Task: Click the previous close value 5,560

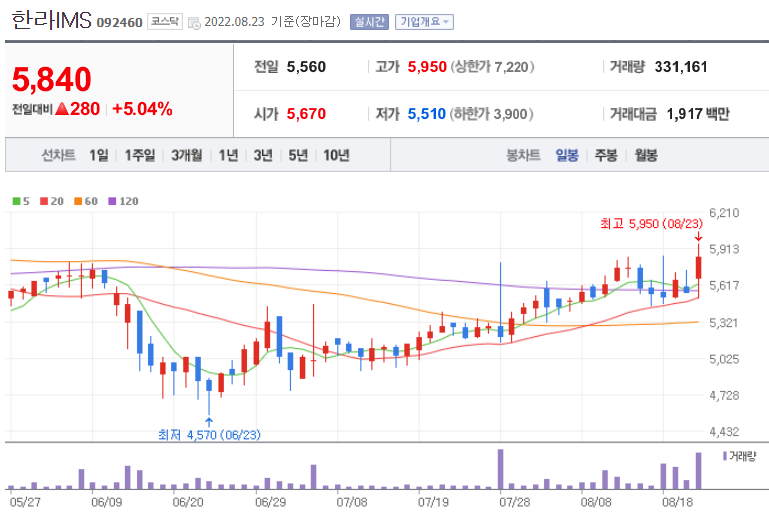Action: (306, 67)
